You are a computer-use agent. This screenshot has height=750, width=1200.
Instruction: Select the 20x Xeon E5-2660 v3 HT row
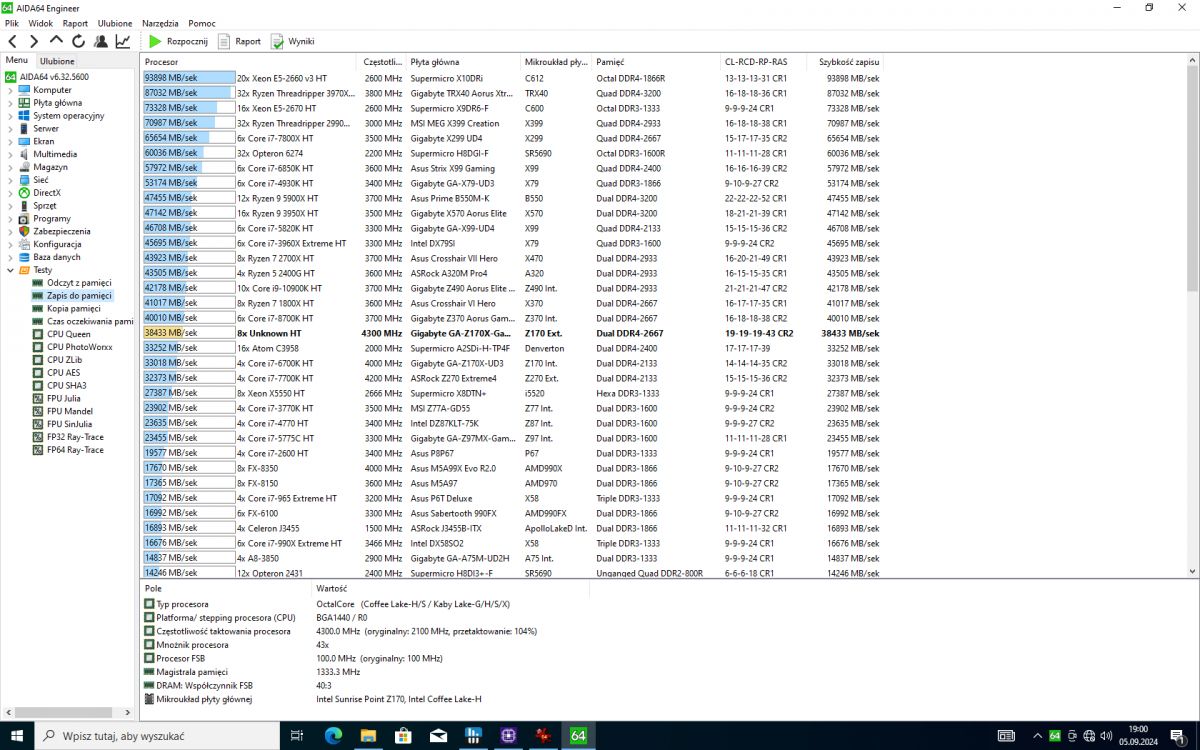[512, 78]
